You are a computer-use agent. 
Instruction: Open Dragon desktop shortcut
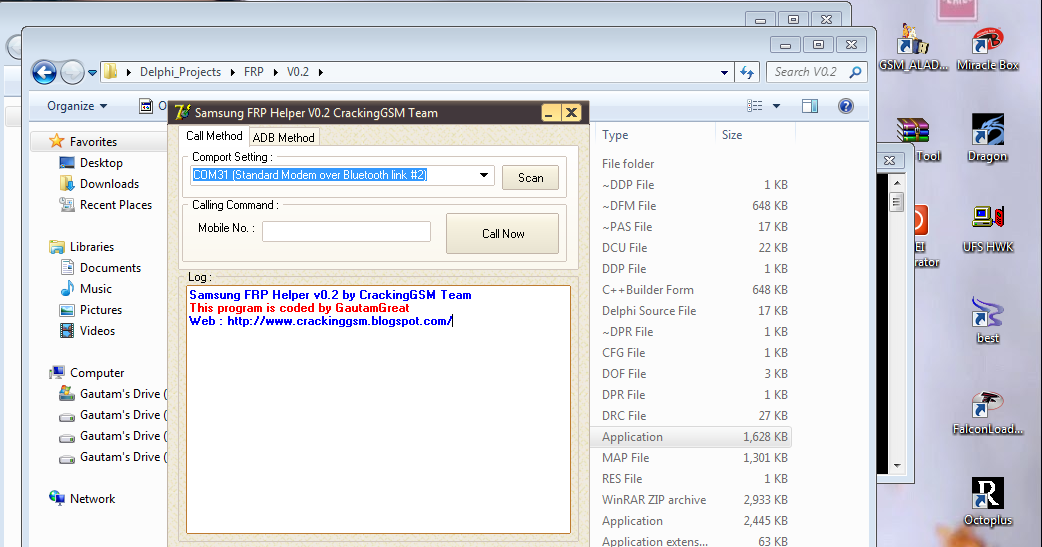[x=988, y=138]
